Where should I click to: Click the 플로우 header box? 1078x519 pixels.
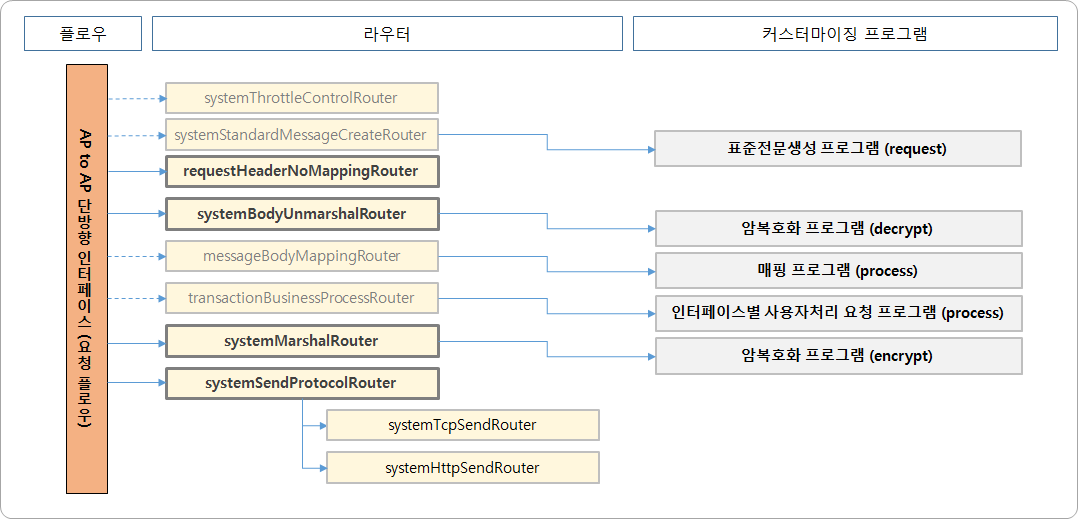pos(82,34)
